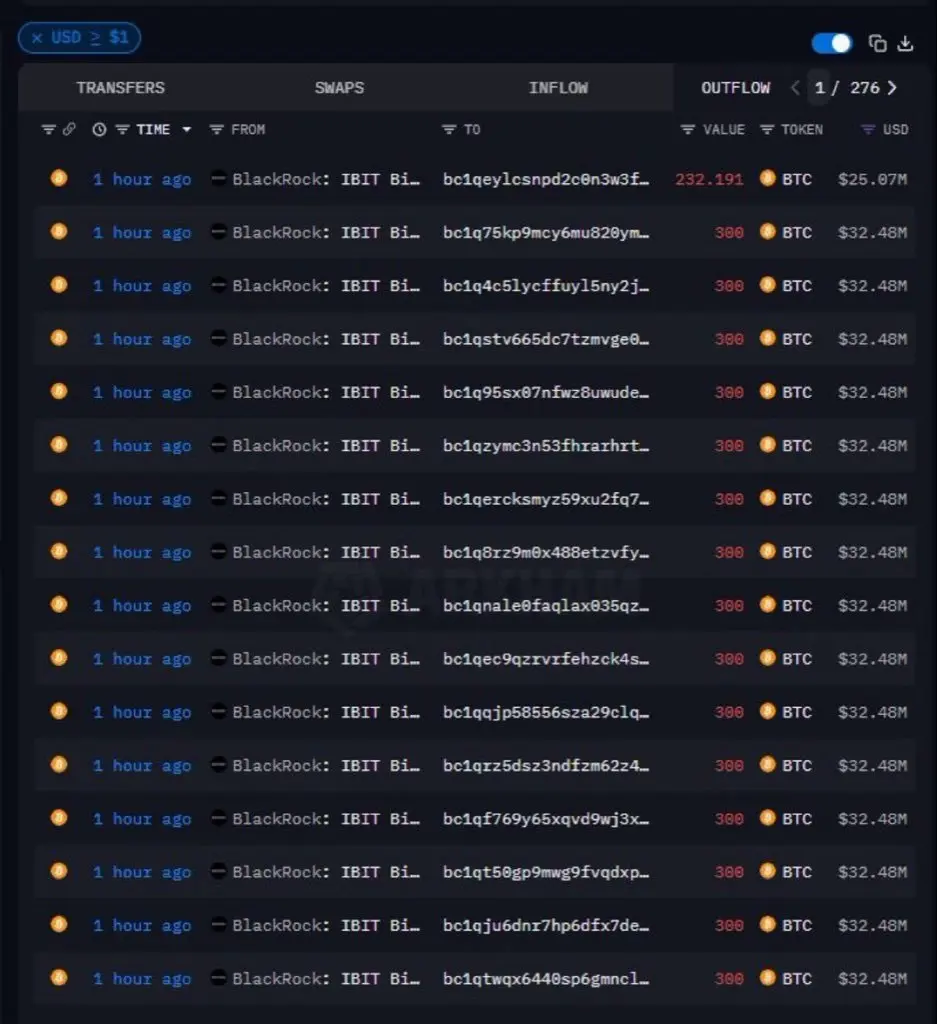Filter by the FROM column
The image size is (937, 1024).
point(216,129)
